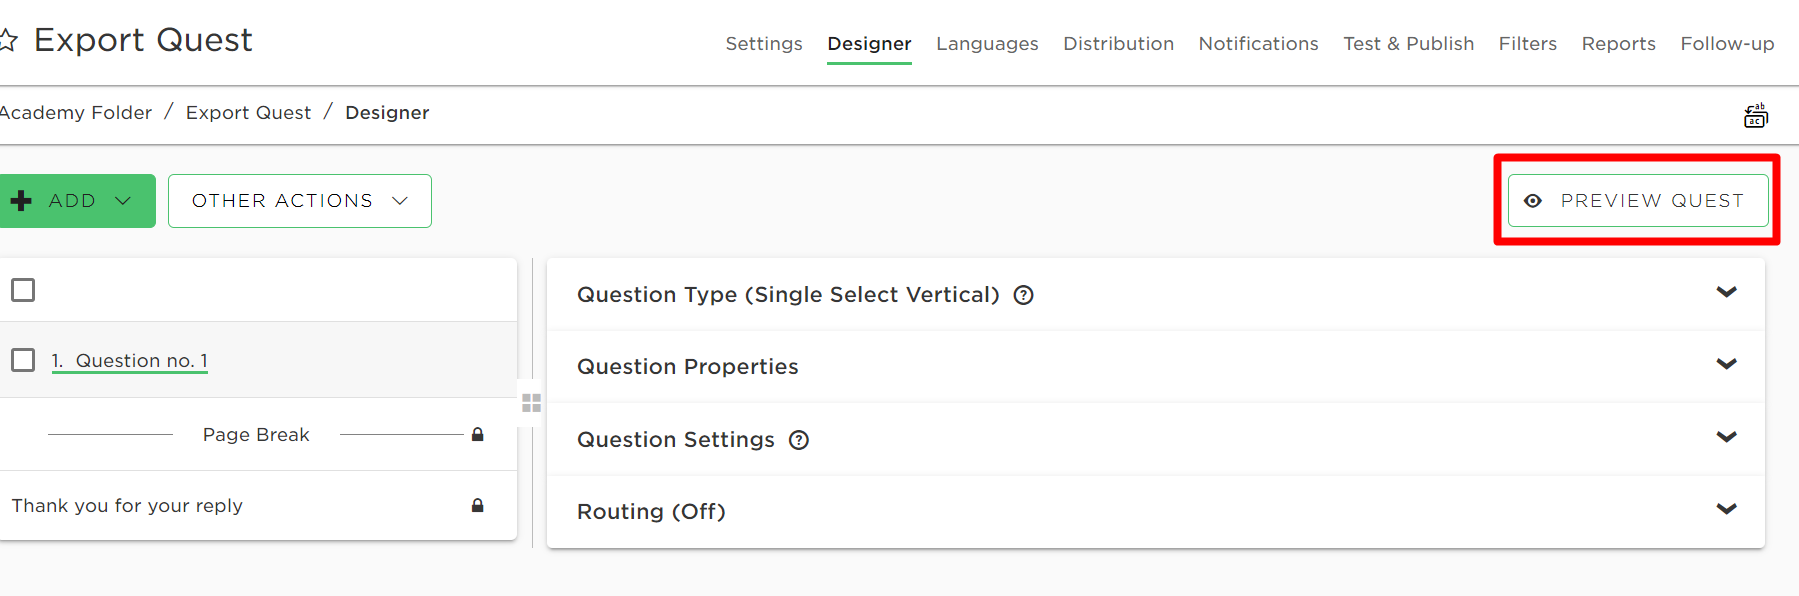Go to the Reports tab
This screenshot has width=1799, height=596.
pos(1618,44)
